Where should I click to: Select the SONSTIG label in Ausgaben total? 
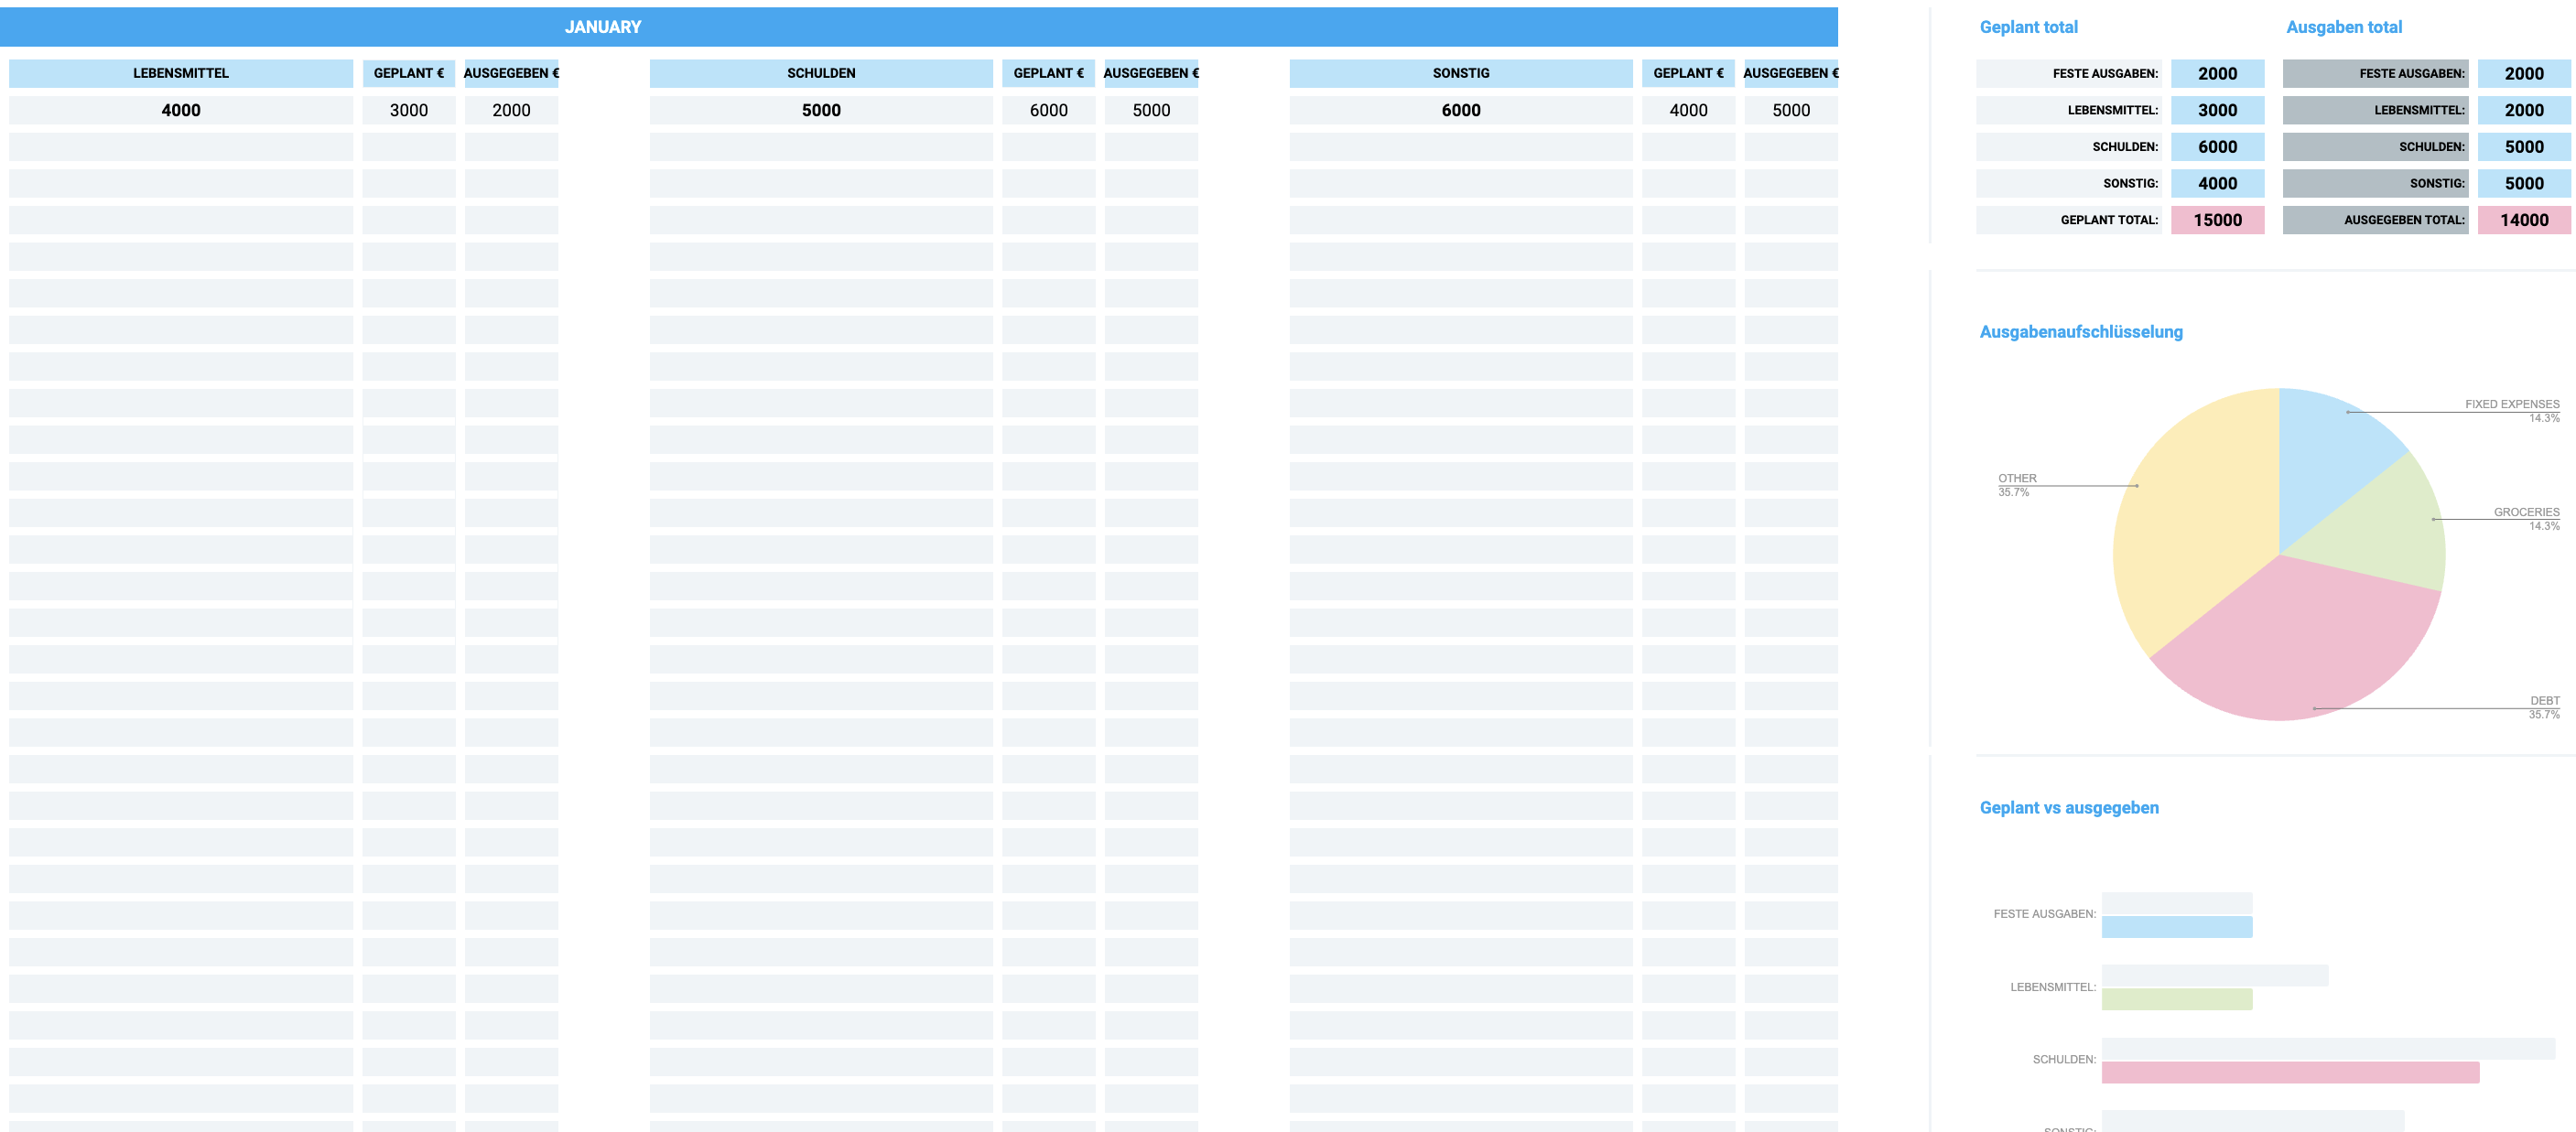point(2375,183)
